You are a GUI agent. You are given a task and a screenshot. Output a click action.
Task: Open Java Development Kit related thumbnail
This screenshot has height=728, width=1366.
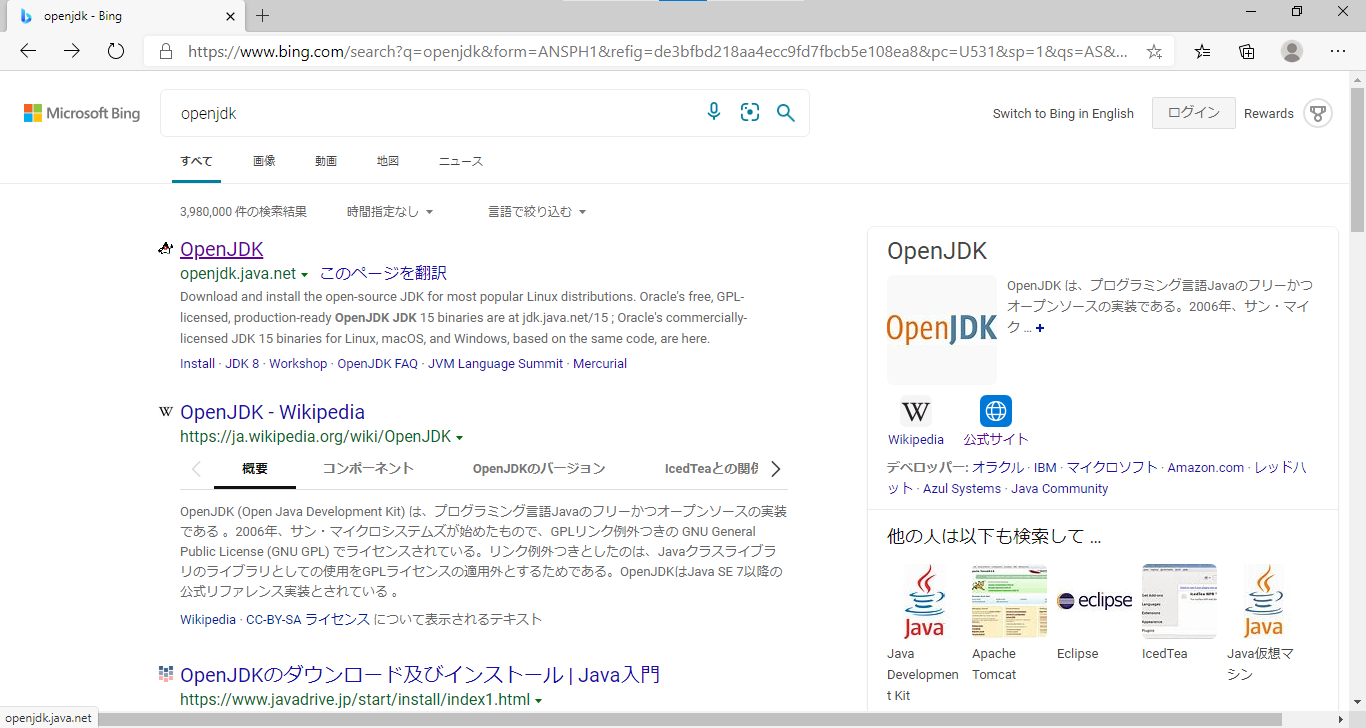924,601
